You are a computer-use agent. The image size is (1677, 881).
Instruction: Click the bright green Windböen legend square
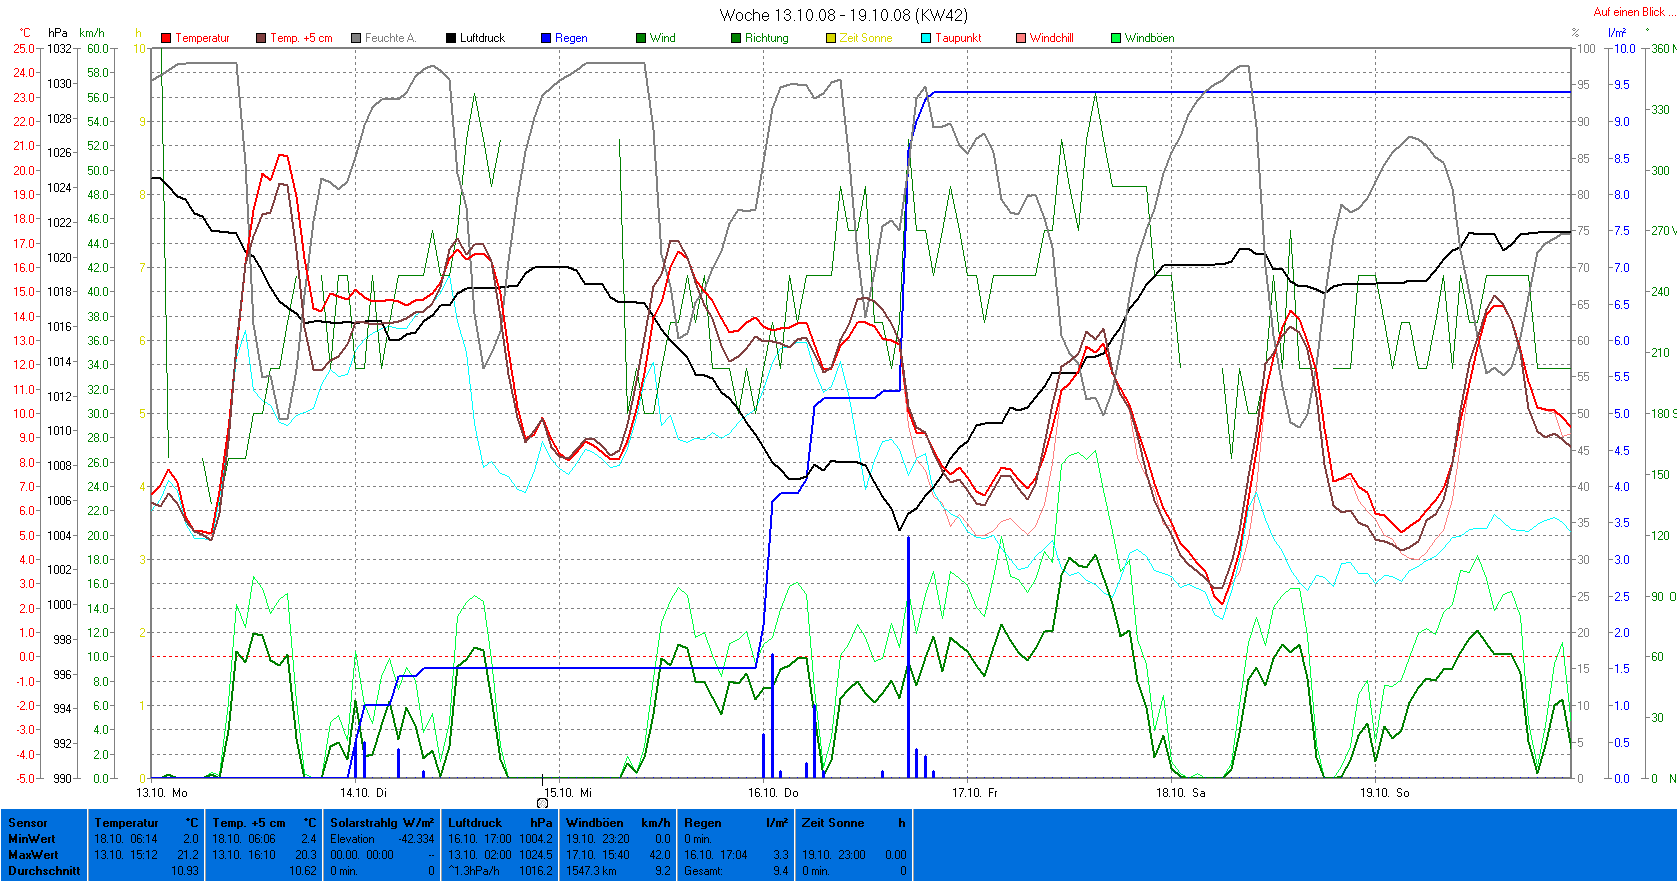coord(1116,38)
